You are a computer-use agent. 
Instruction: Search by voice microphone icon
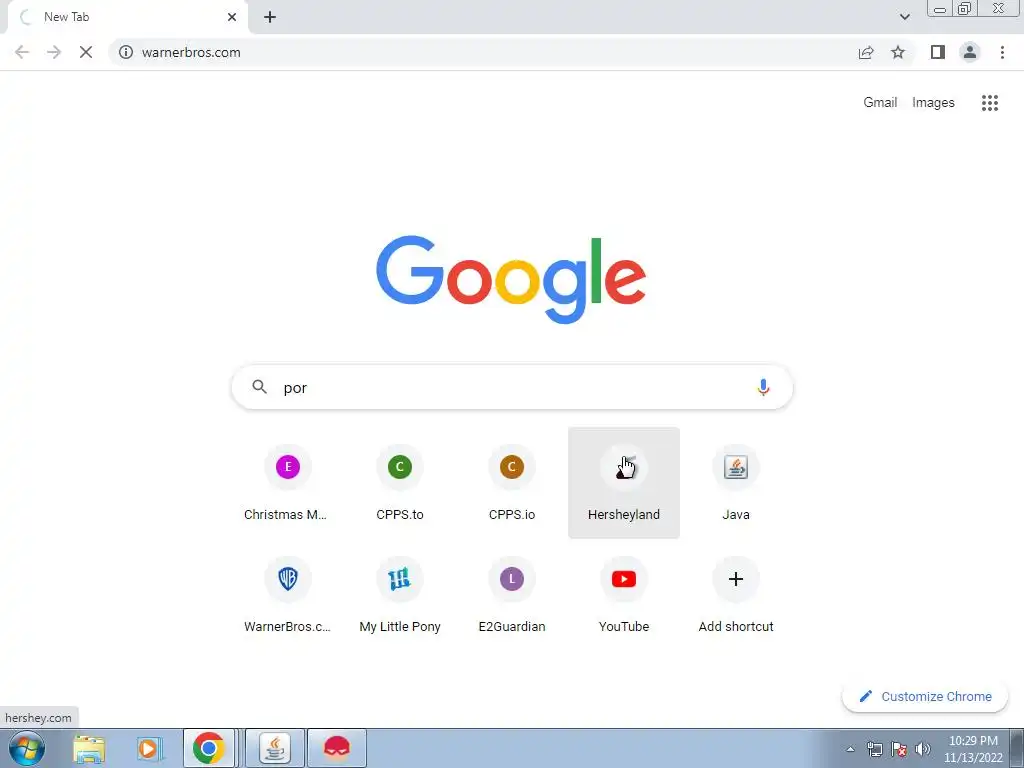pos(763,387)
